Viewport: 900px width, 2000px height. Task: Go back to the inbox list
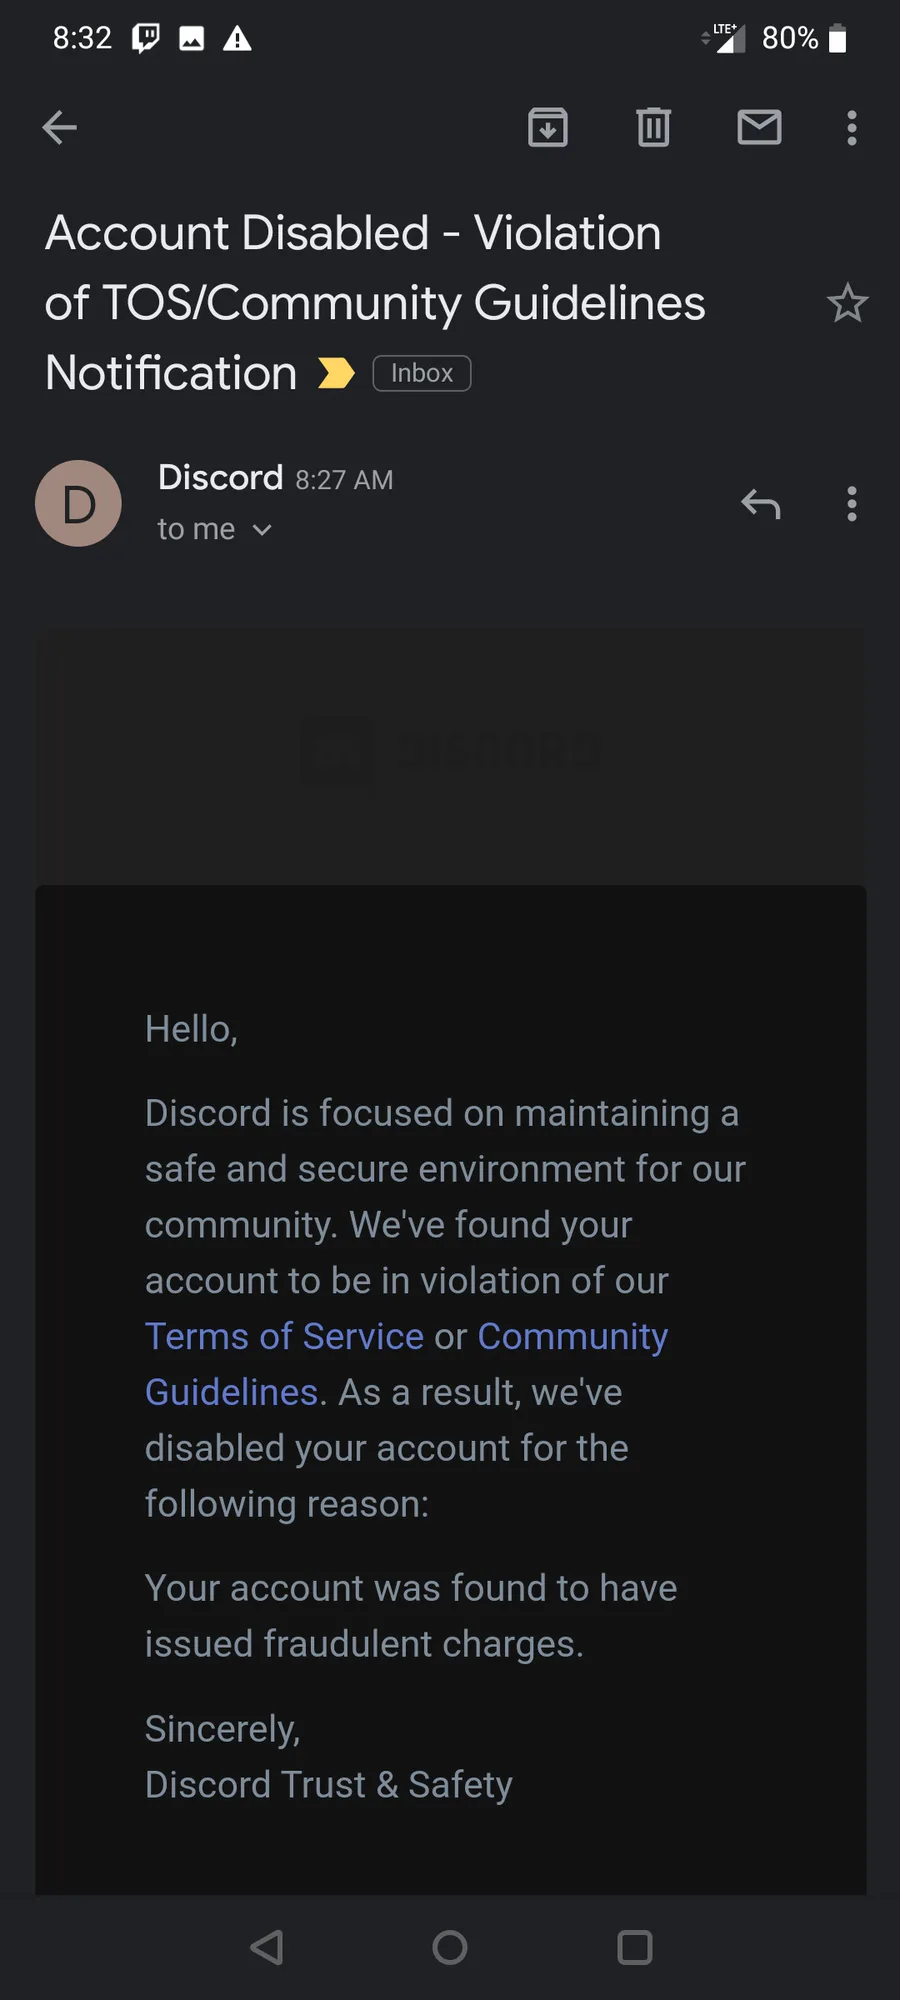tap(60, 127)
